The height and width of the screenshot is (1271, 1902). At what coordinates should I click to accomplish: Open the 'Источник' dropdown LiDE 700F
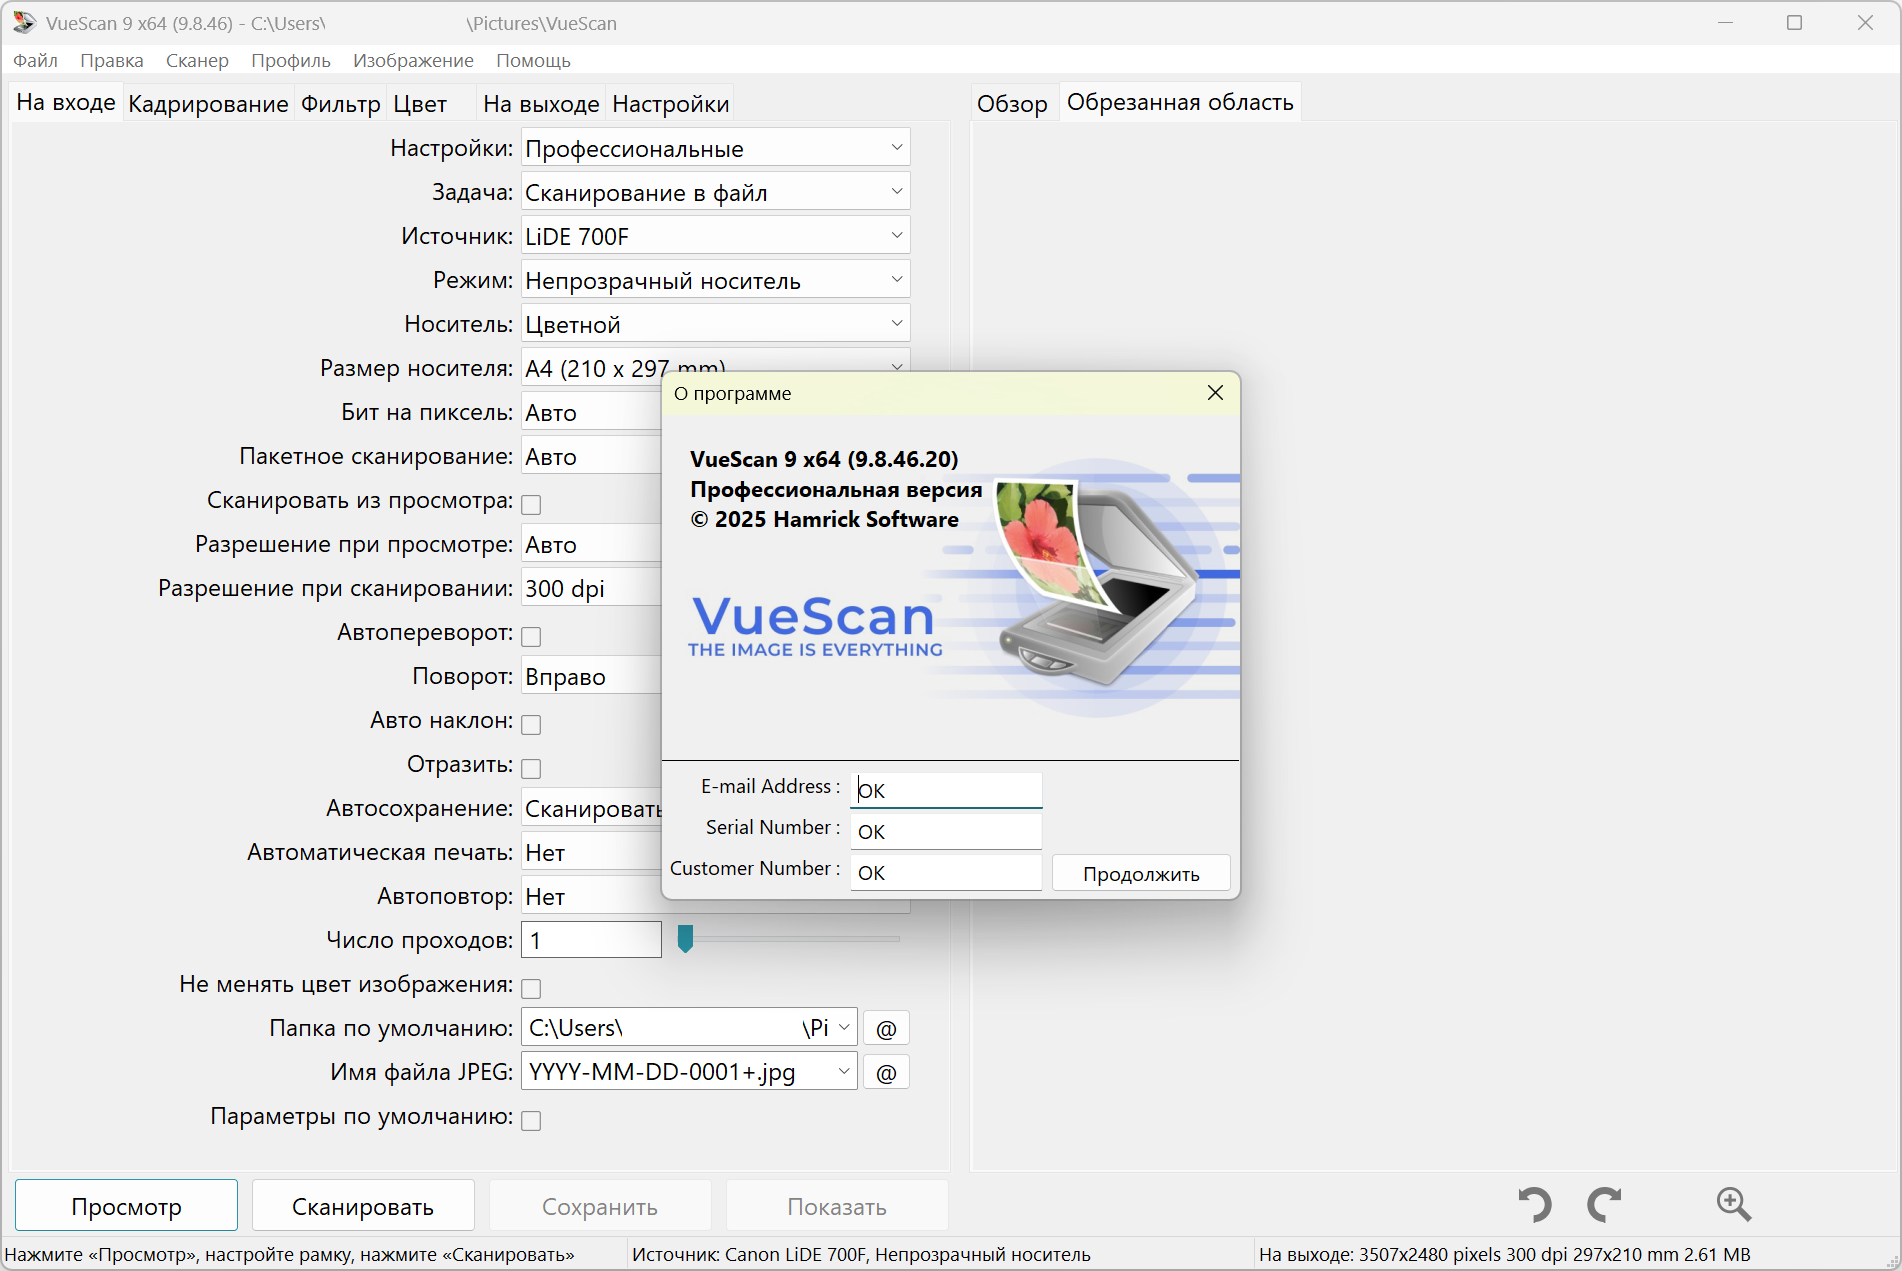click(x=715, y=236)
